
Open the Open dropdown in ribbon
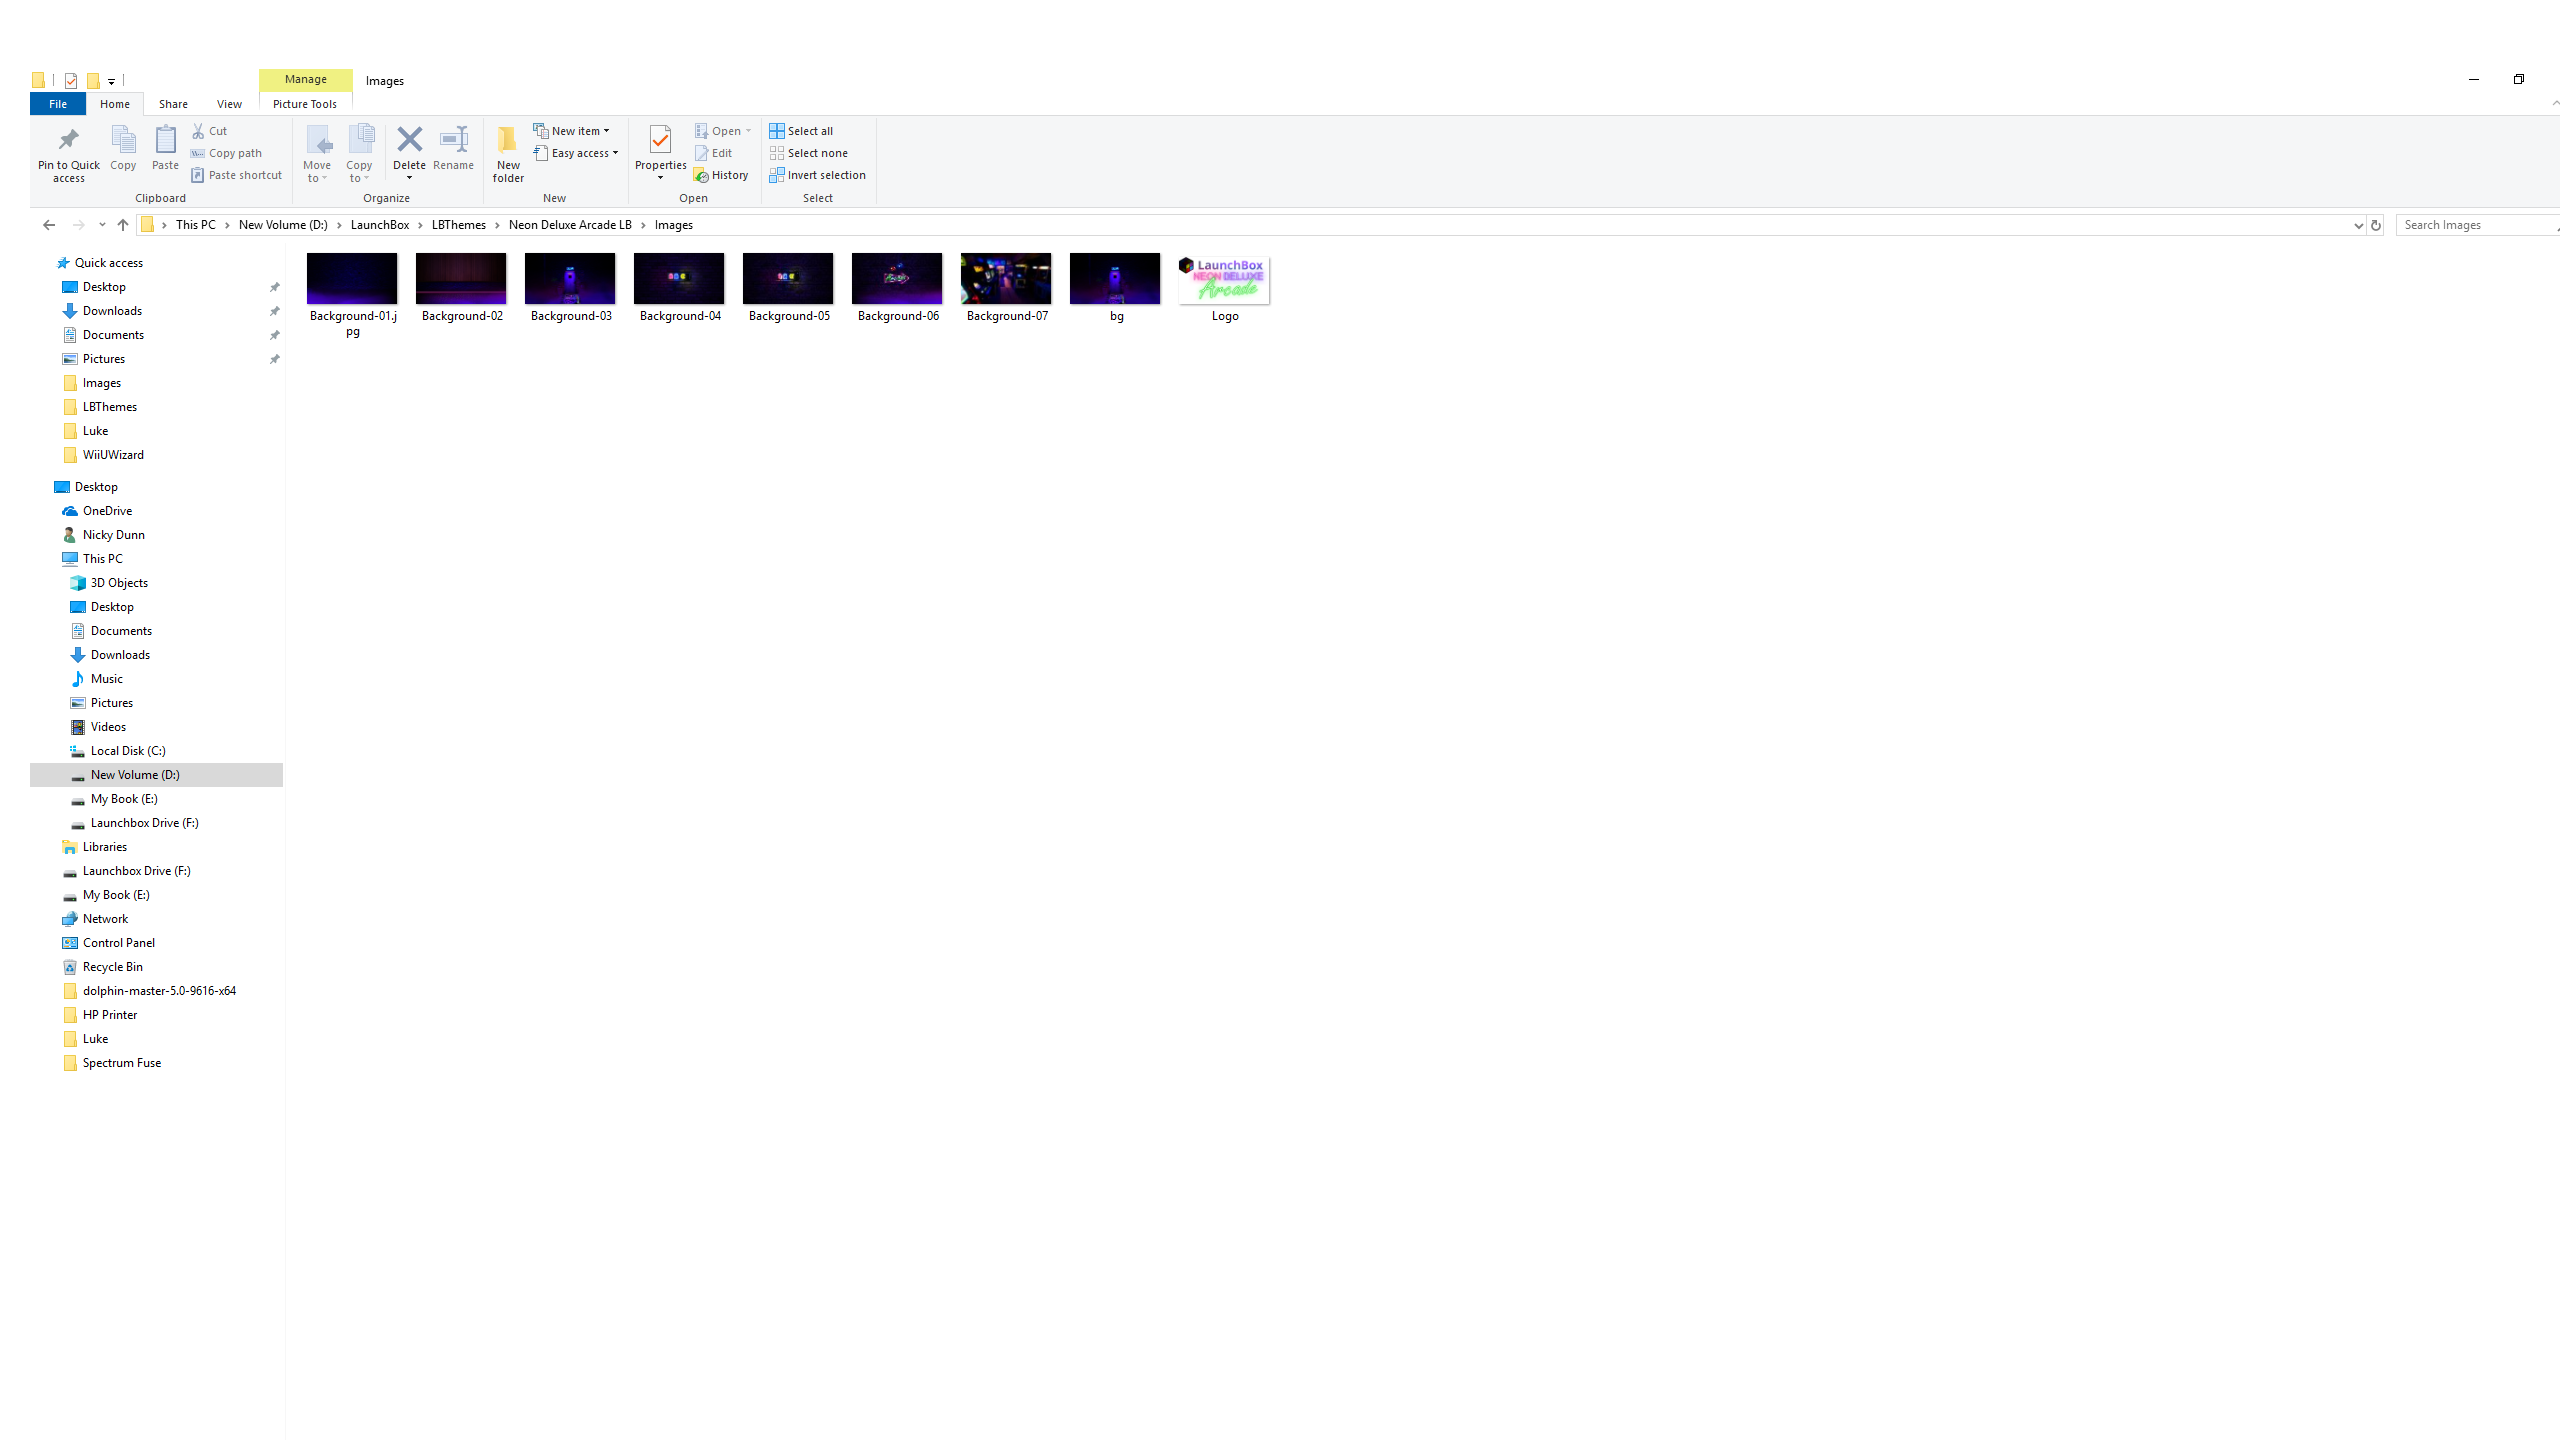tap(723, 131)
